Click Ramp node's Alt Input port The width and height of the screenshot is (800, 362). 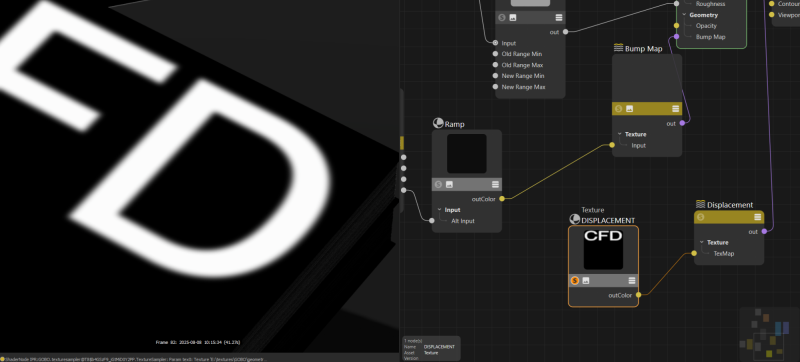[x=432, y=220]
